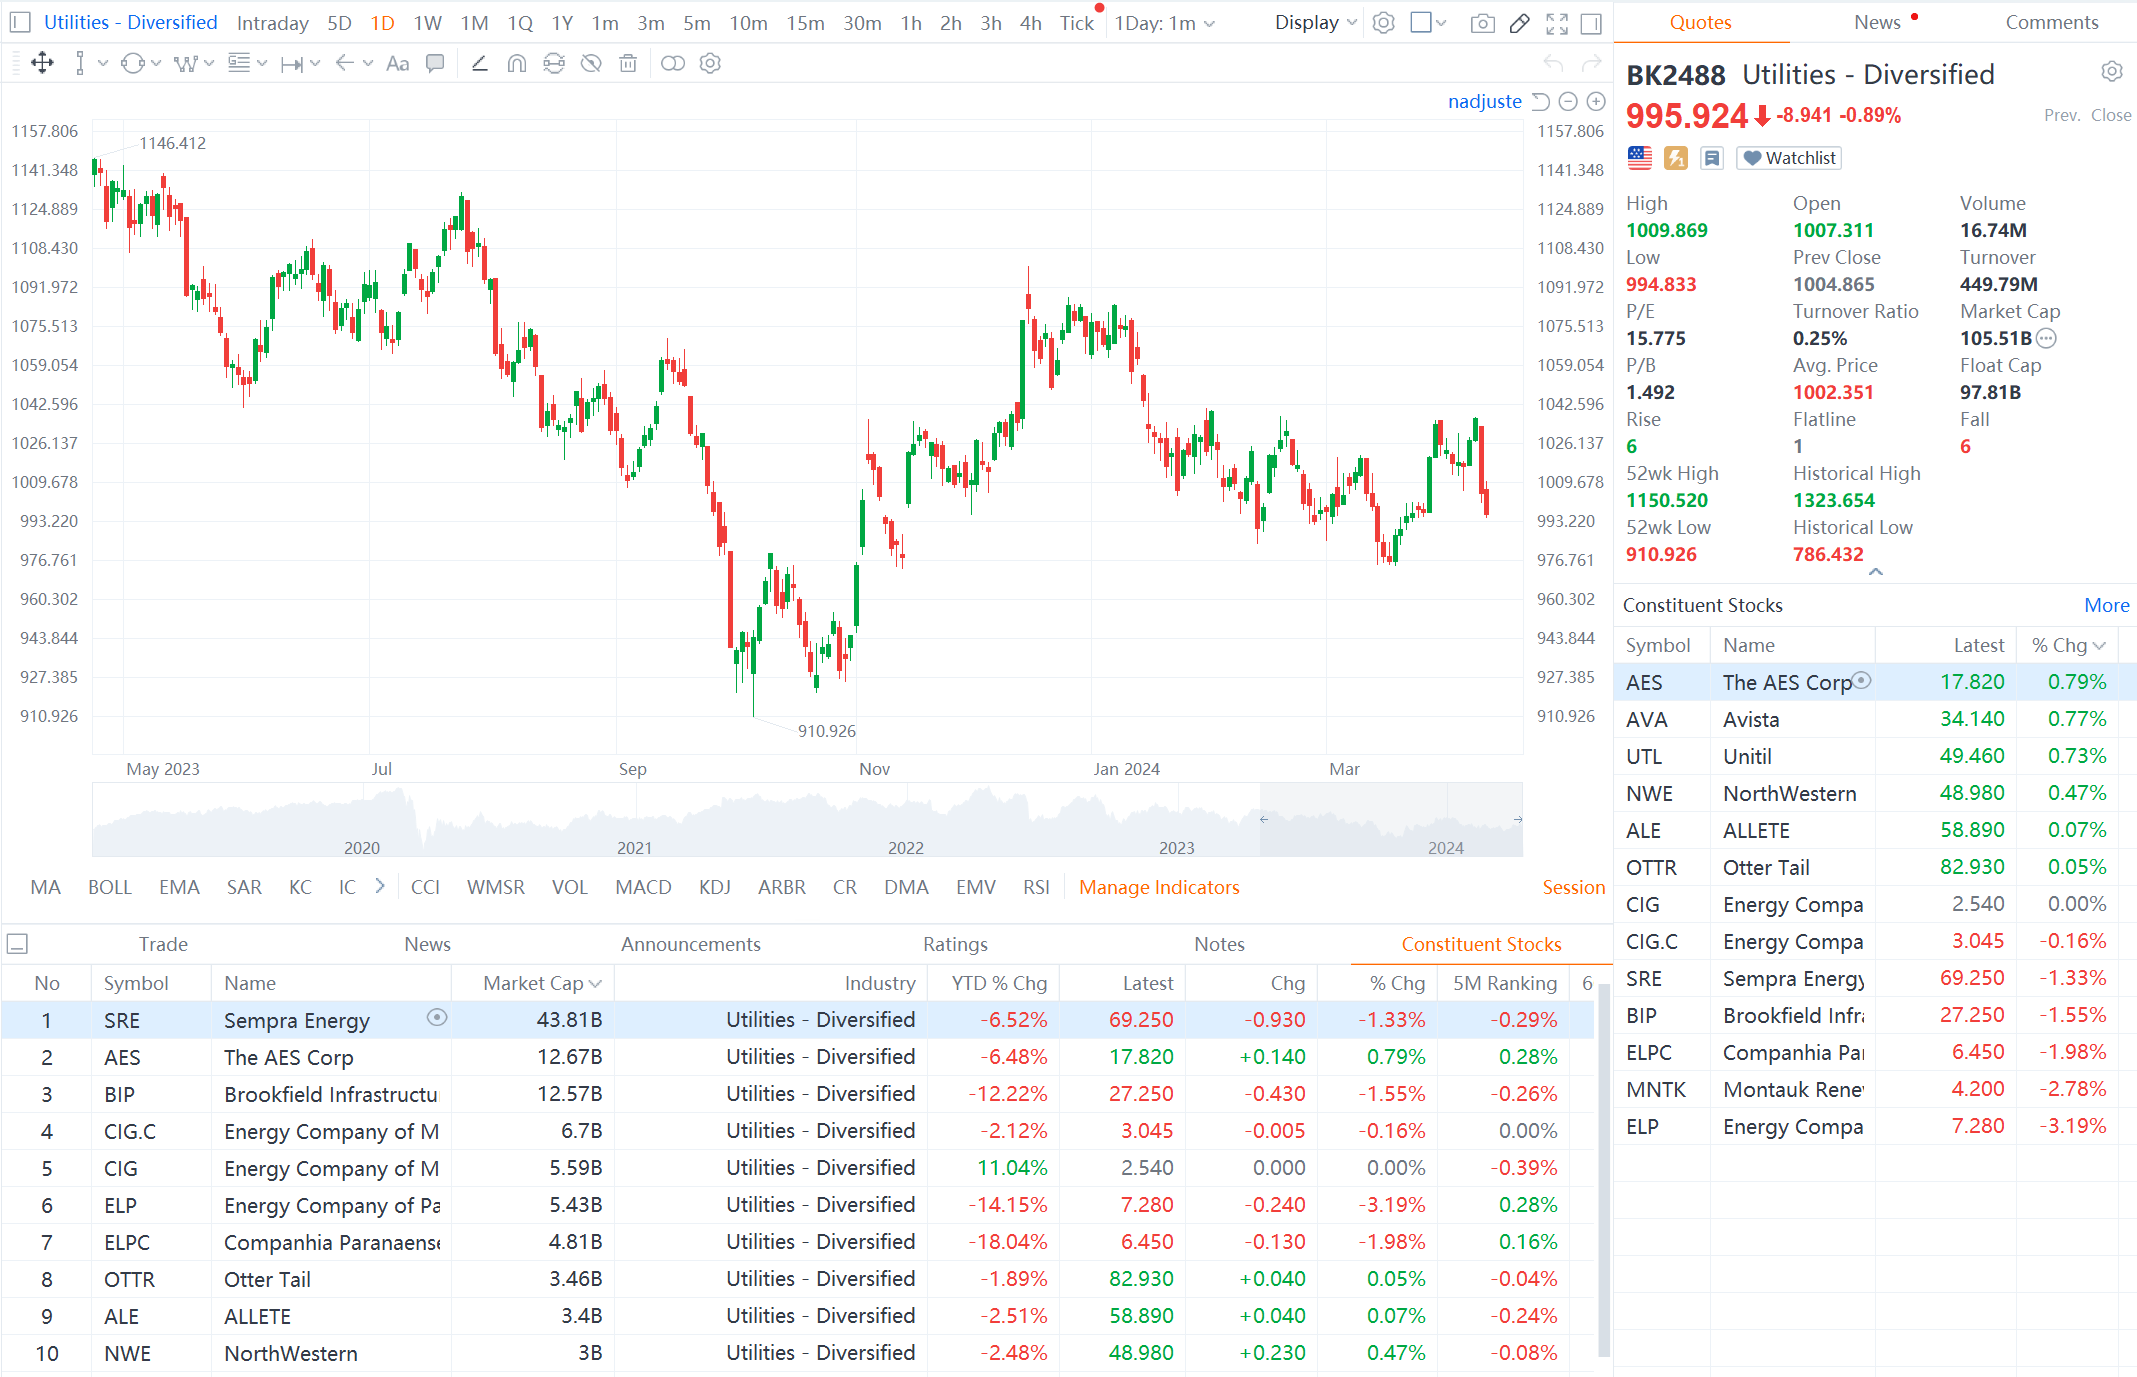The image size is (2137, 1377).
Task: Open the News tab in right panel
Action: [x=1877, y=22]
